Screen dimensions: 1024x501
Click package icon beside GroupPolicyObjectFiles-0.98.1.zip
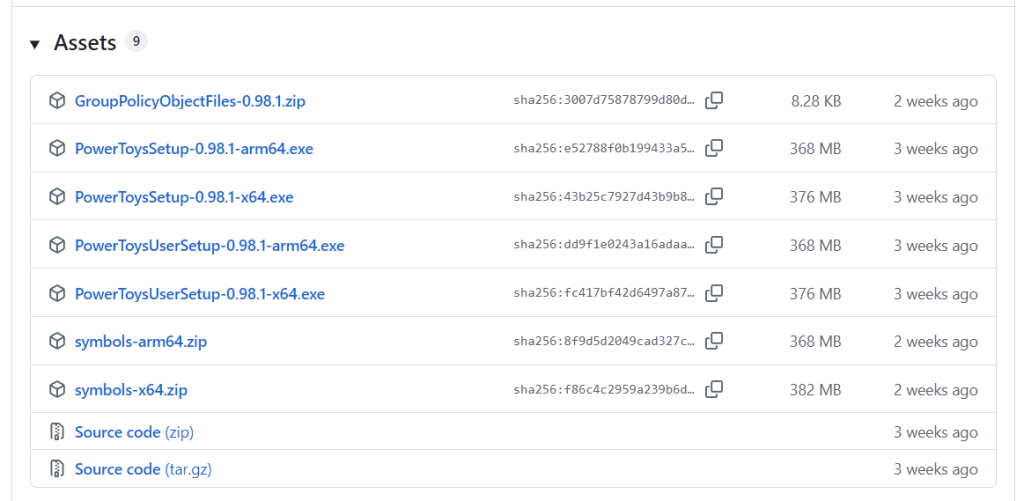click(x=57, y=101)
